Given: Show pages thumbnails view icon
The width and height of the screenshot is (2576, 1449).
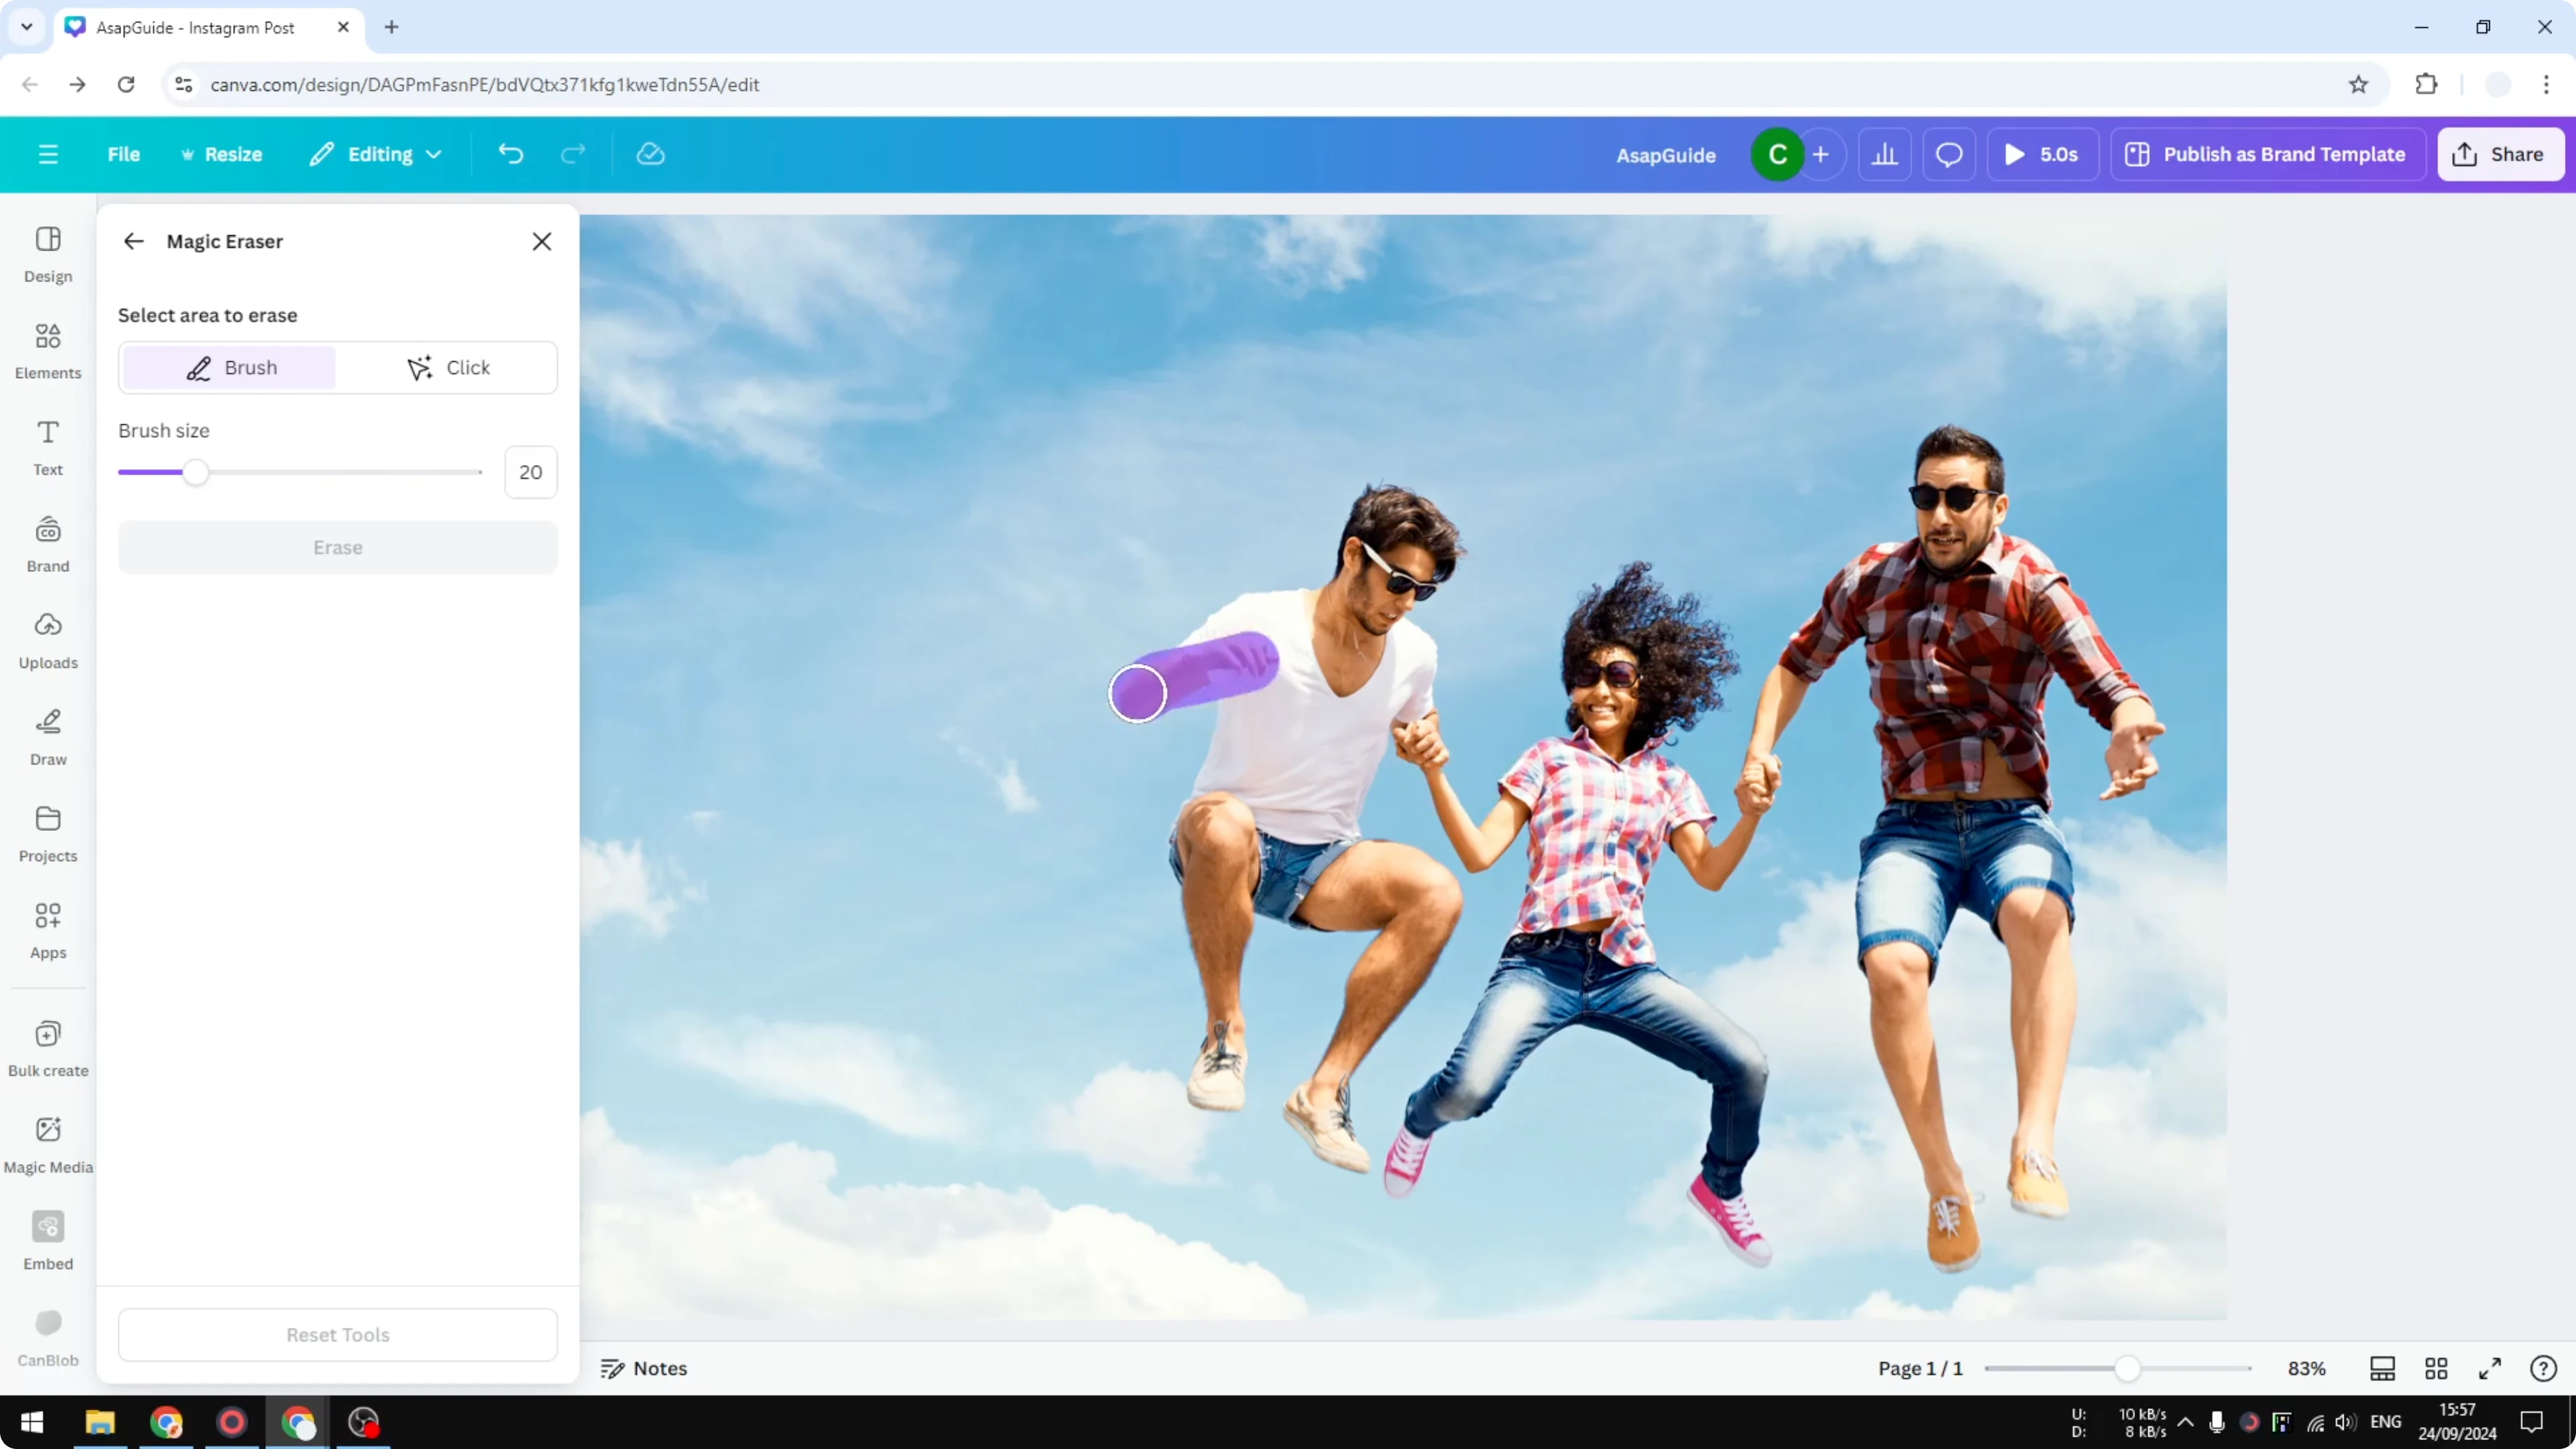Looking at the screenshot, I should tap(2383, 1368).
